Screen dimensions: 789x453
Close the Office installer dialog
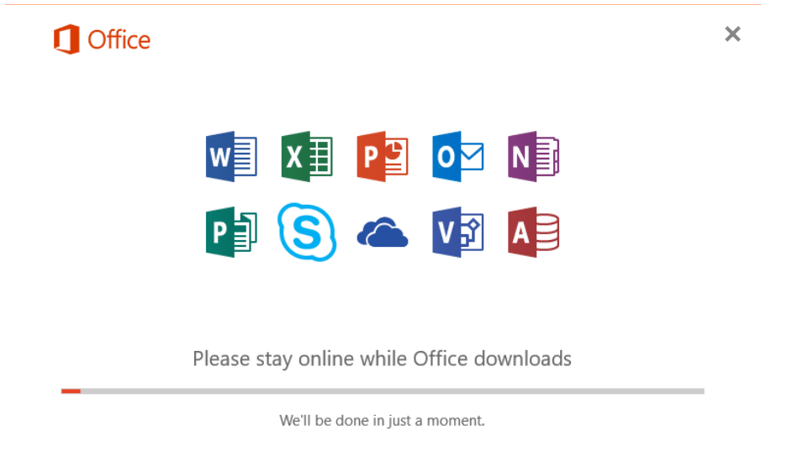[x=733, y=34]
